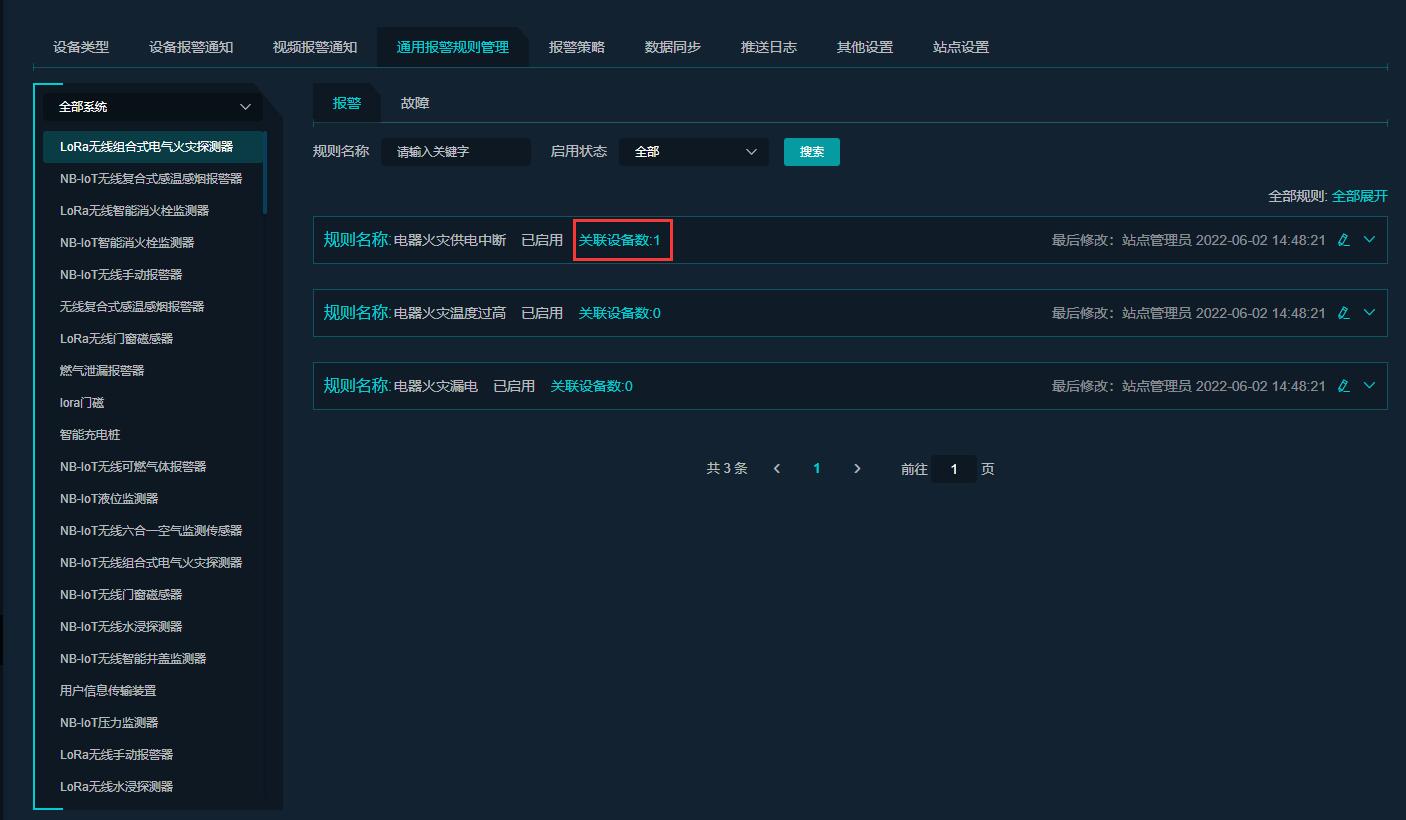Select NB-IoT无线智能井盖监测器 in list
This screenshot has width=1406, height=820.
coord(153,659)
